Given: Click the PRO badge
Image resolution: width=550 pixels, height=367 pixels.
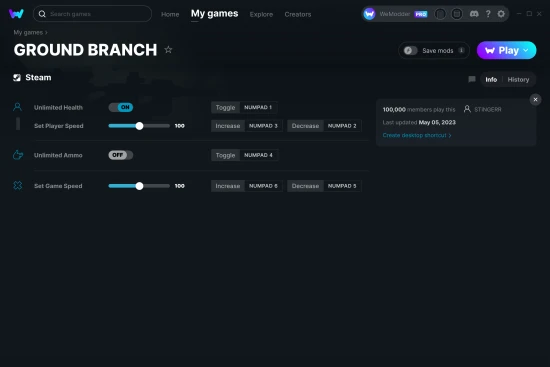Looking at the screenshot, I should [x=421, y=14].
